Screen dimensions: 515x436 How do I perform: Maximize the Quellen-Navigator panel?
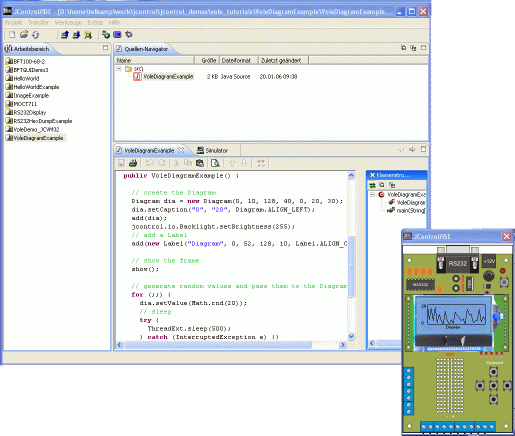[423, 48]
